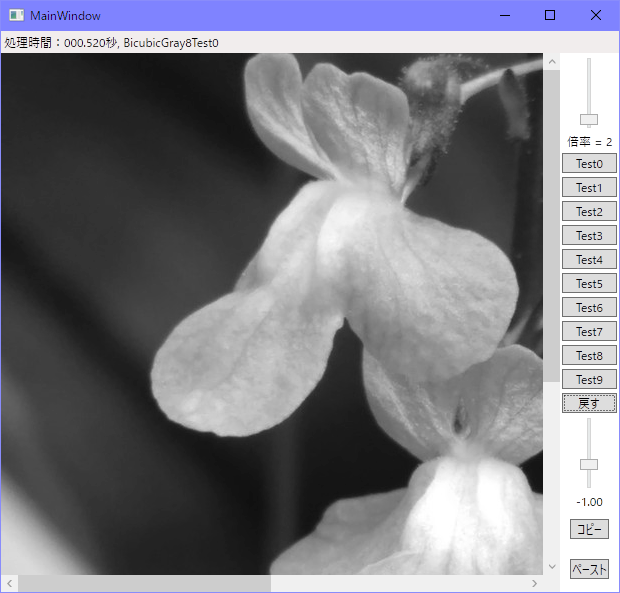620x593 pixels.
Task: Select the Test2 button
Action: (x=589, y=212)
